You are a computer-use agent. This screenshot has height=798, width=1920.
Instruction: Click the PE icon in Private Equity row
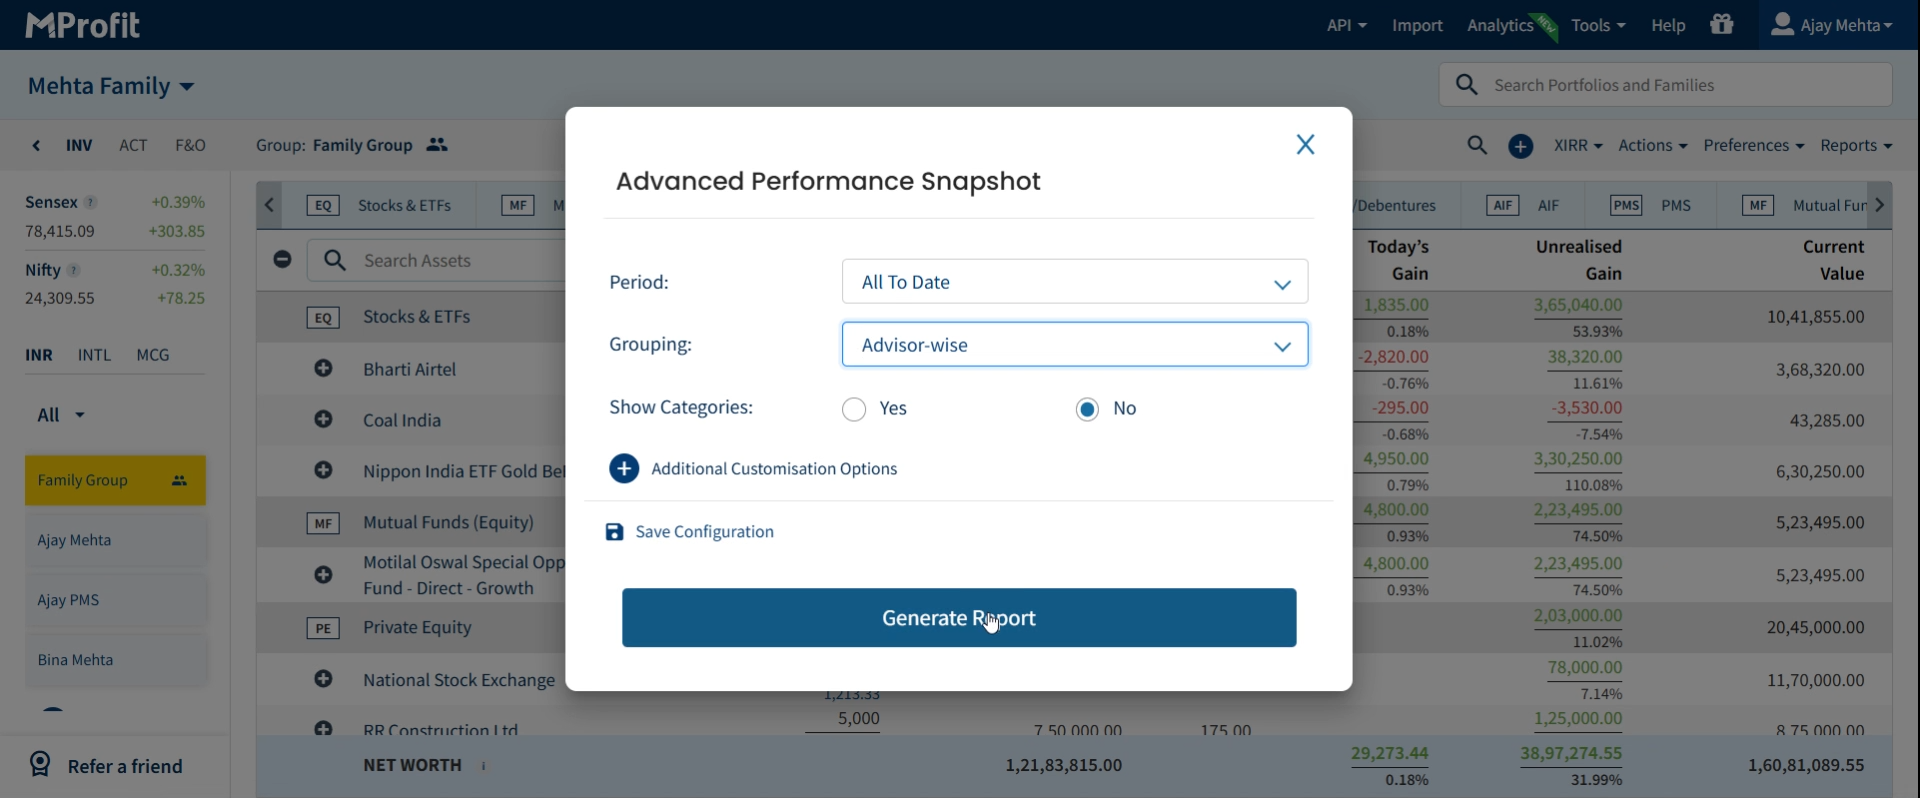(x=323, y=628)
